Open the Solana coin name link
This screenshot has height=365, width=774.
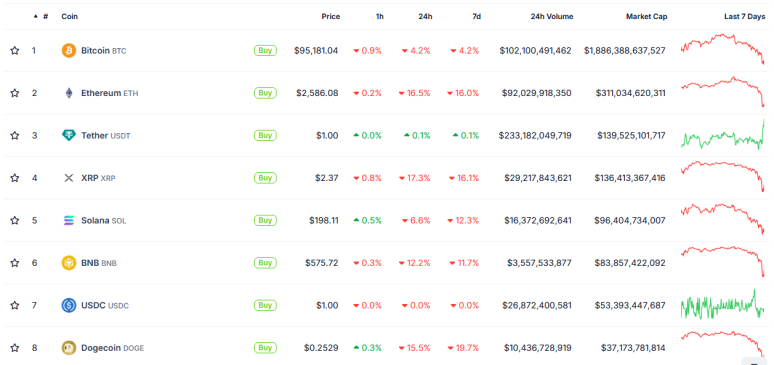[x=95, y=220]
